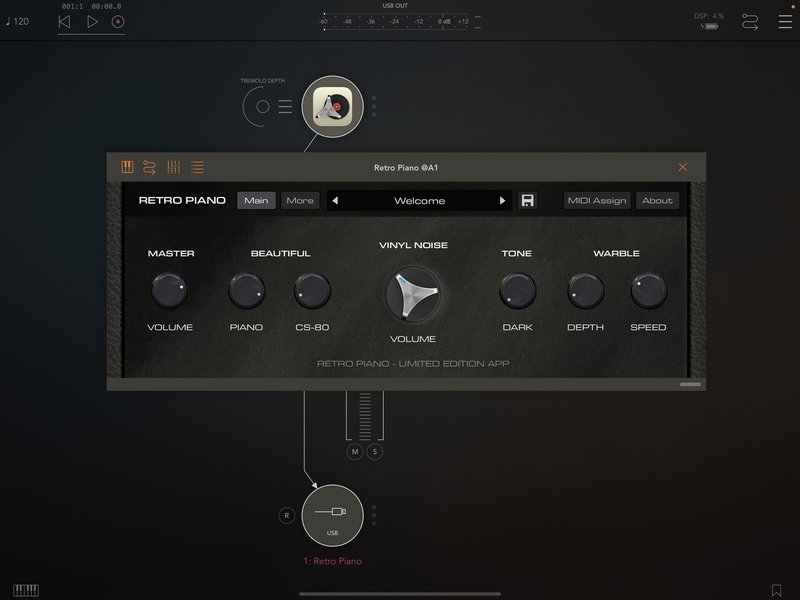Open MIDI Assign

597,201
